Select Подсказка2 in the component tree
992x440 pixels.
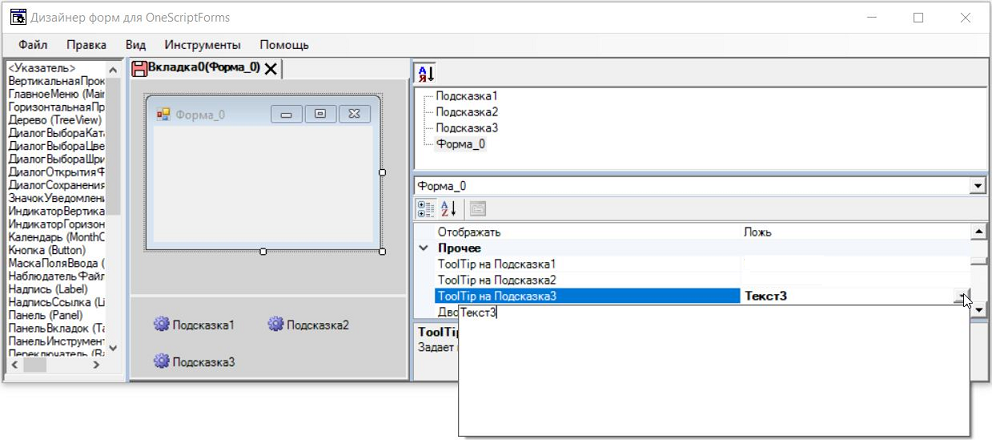(466, 112)
